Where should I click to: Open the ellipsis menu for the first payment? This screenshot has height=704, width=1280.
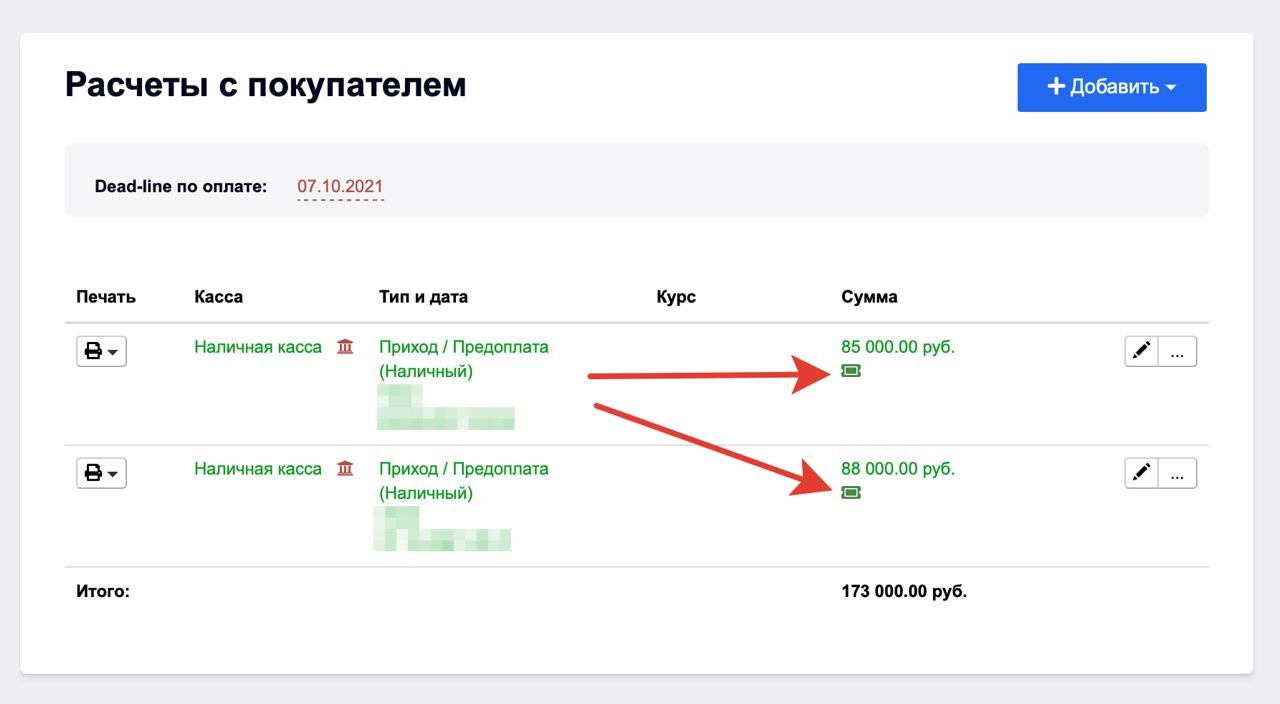pos(1177,351)
